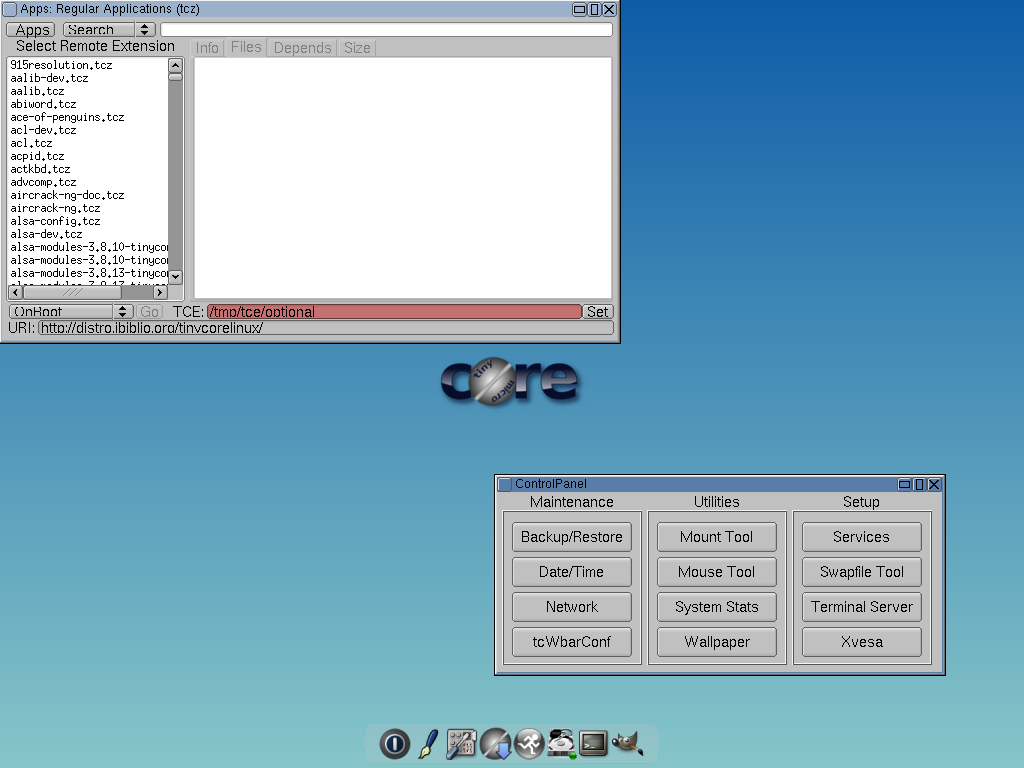Click extension list scroll up arrow
1024x768 pixels.
pyautogui.click(x=175, y=65)
